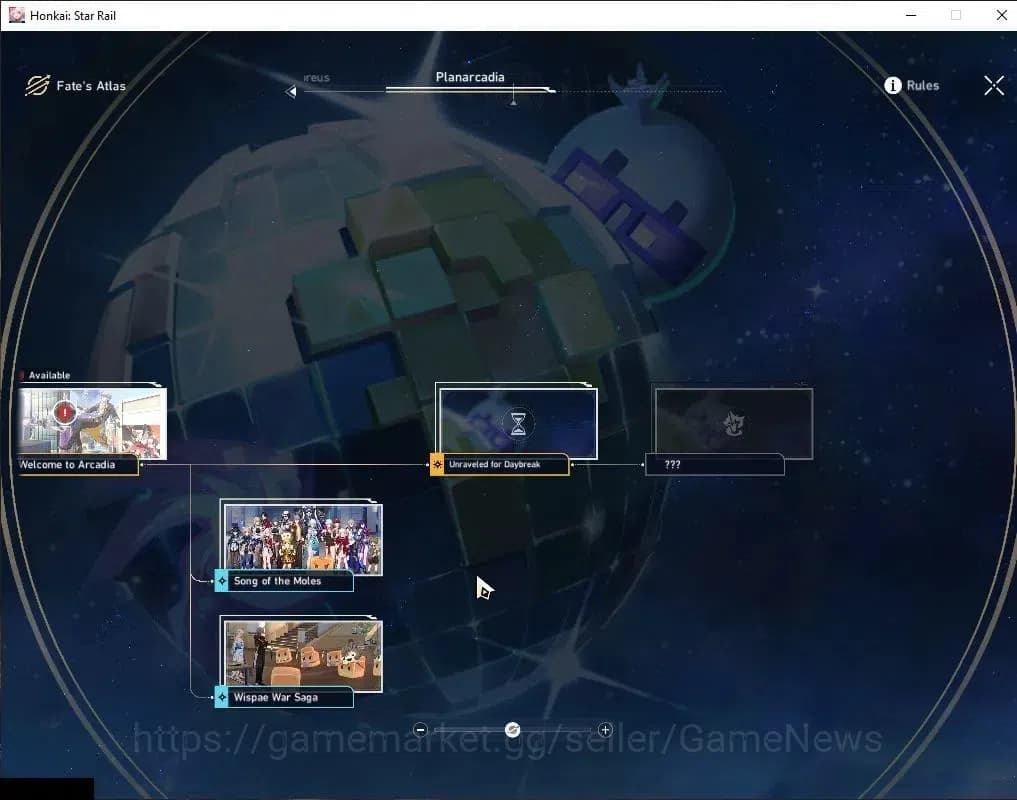Open the Rules info icon

tap(892, 85)
